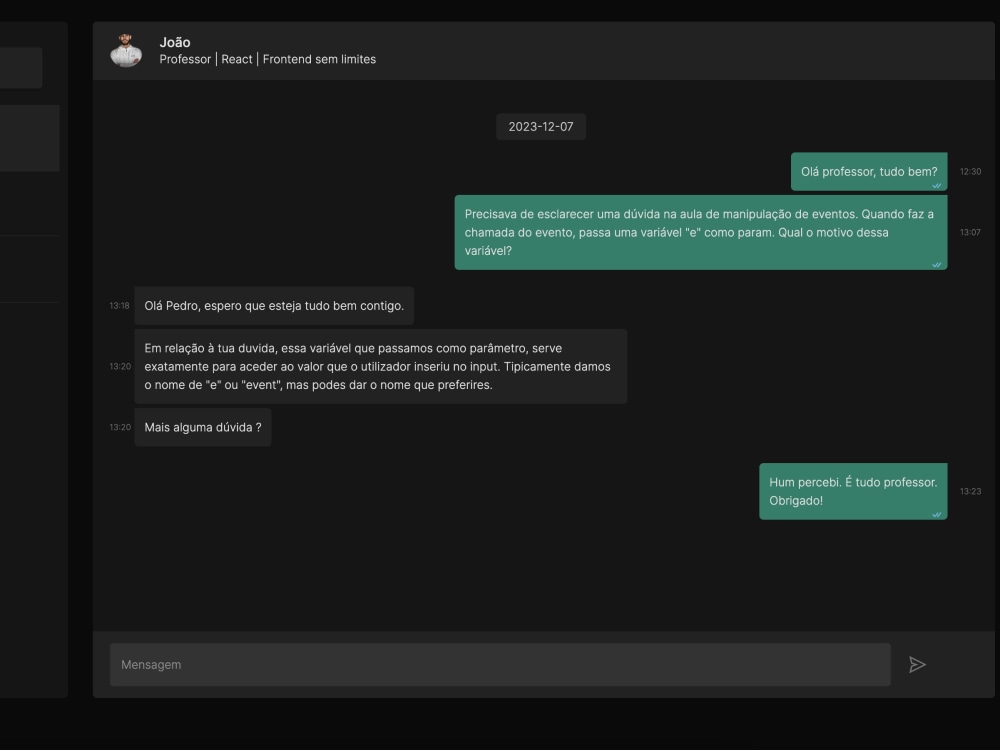The height and width of the screenshot is (750, 1000).
Task: Click 'Frontend sem limites' in the header subtitle
Action: pyautogui.click(x=319, y=59)
